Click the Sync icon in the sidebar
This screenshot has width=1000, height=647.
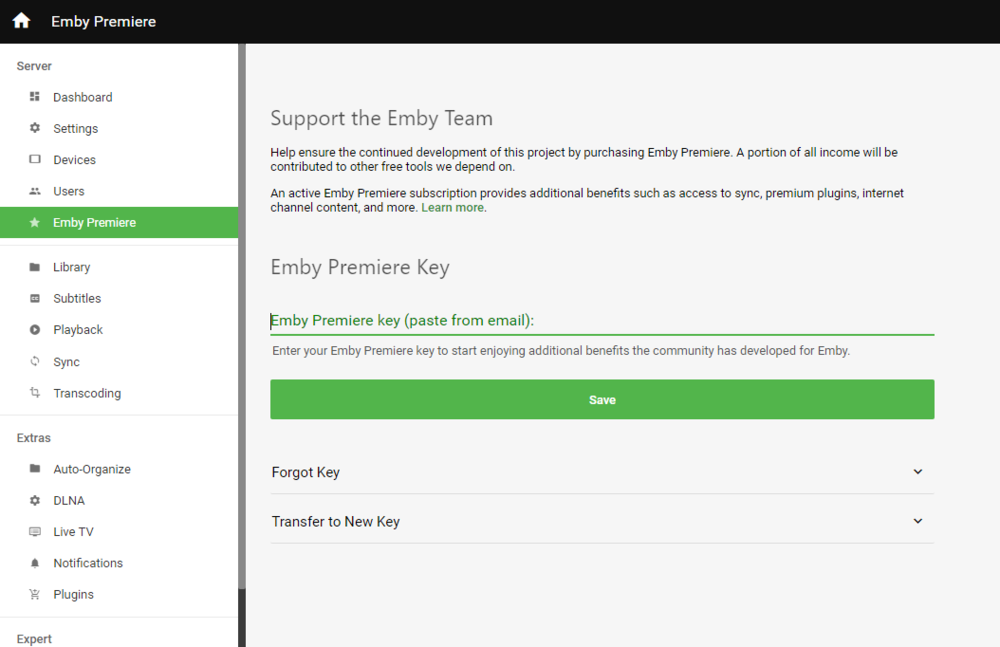pyautogui.click(x=36, y=361)
